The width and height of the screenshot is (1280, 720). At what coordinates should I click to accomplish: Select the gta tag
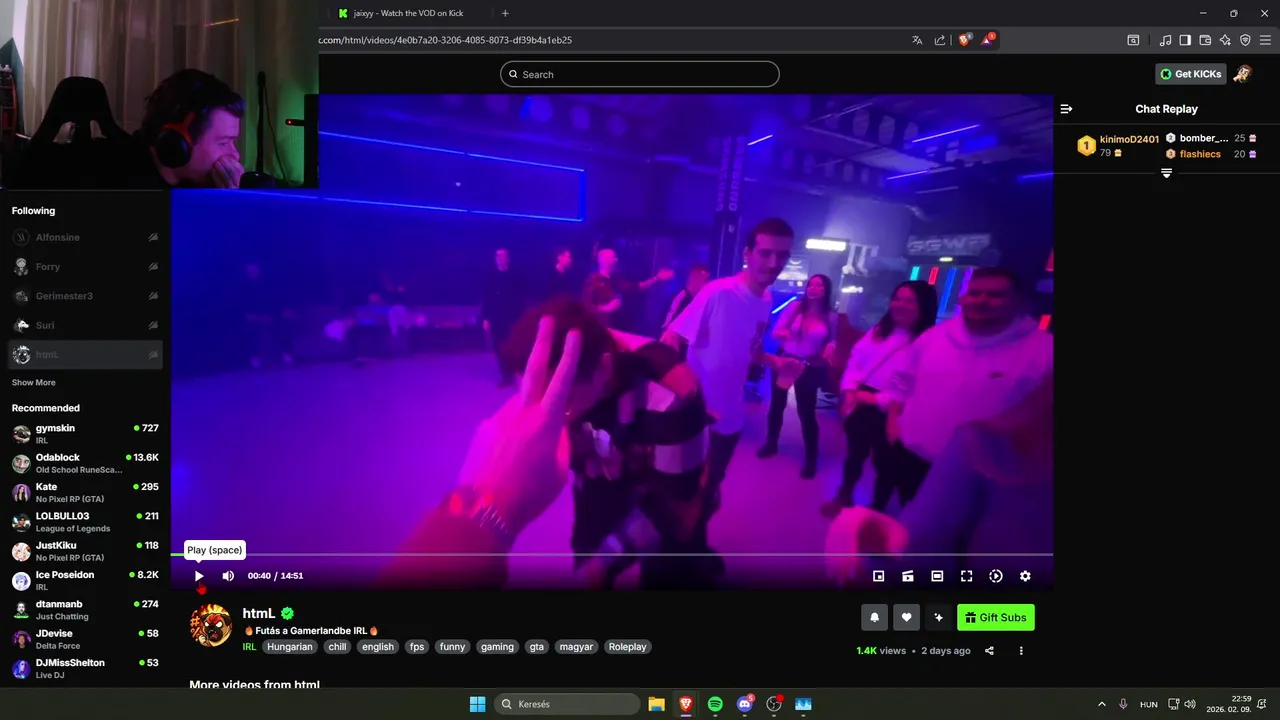537,647
